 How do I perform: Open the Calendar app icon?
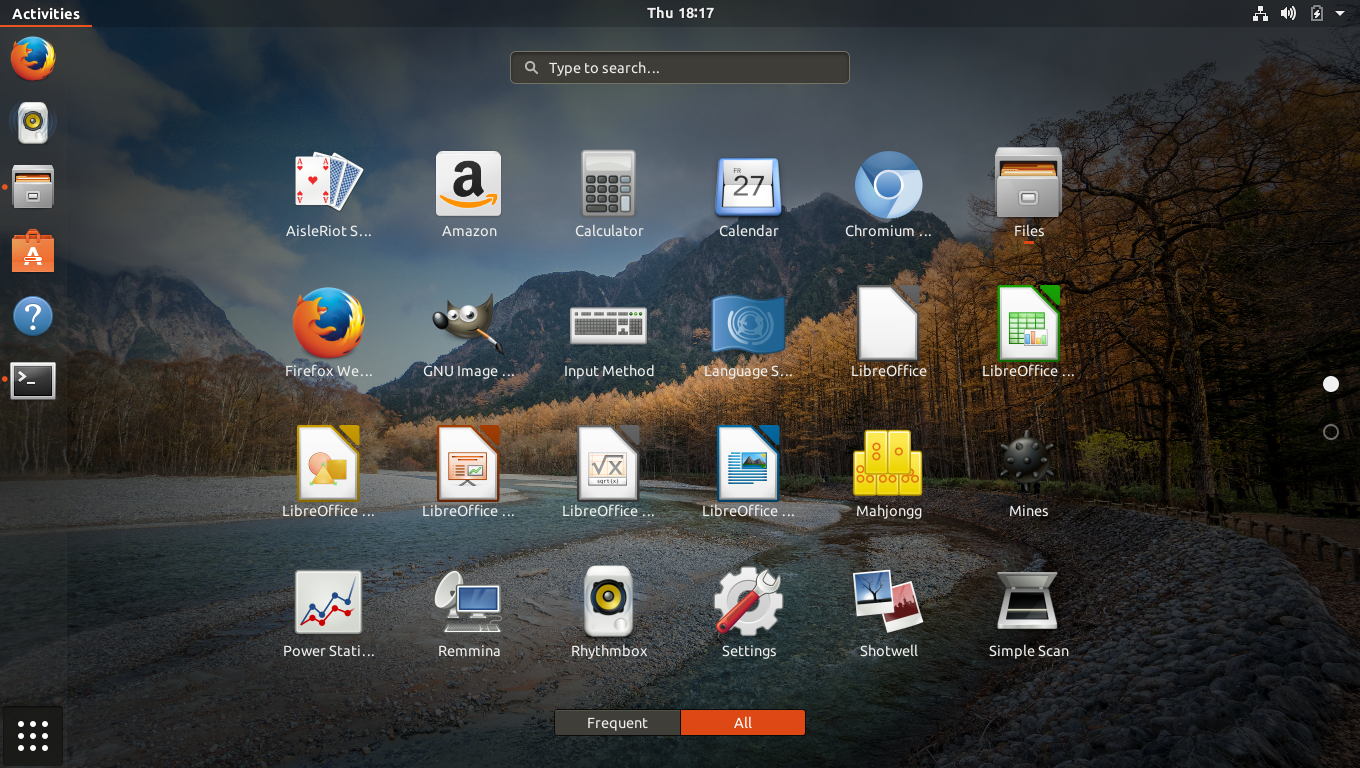coord(749,187)
